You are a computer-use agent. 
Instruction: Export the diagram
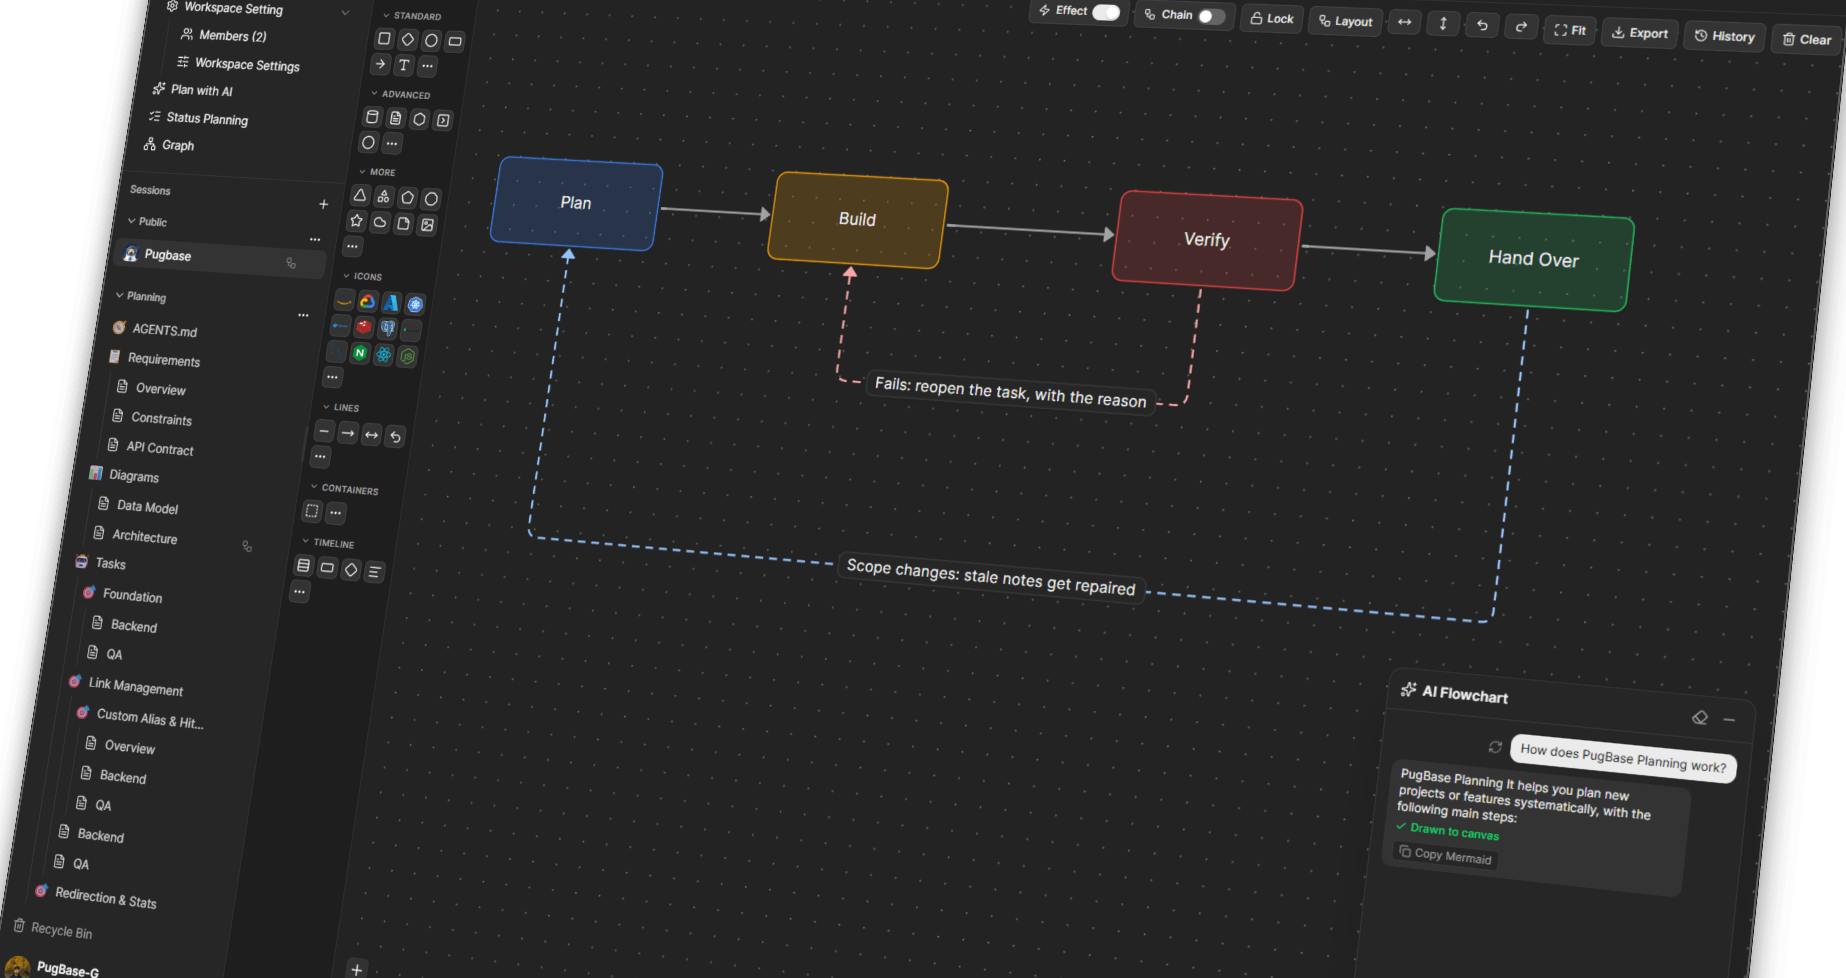tap(1640, 33)
